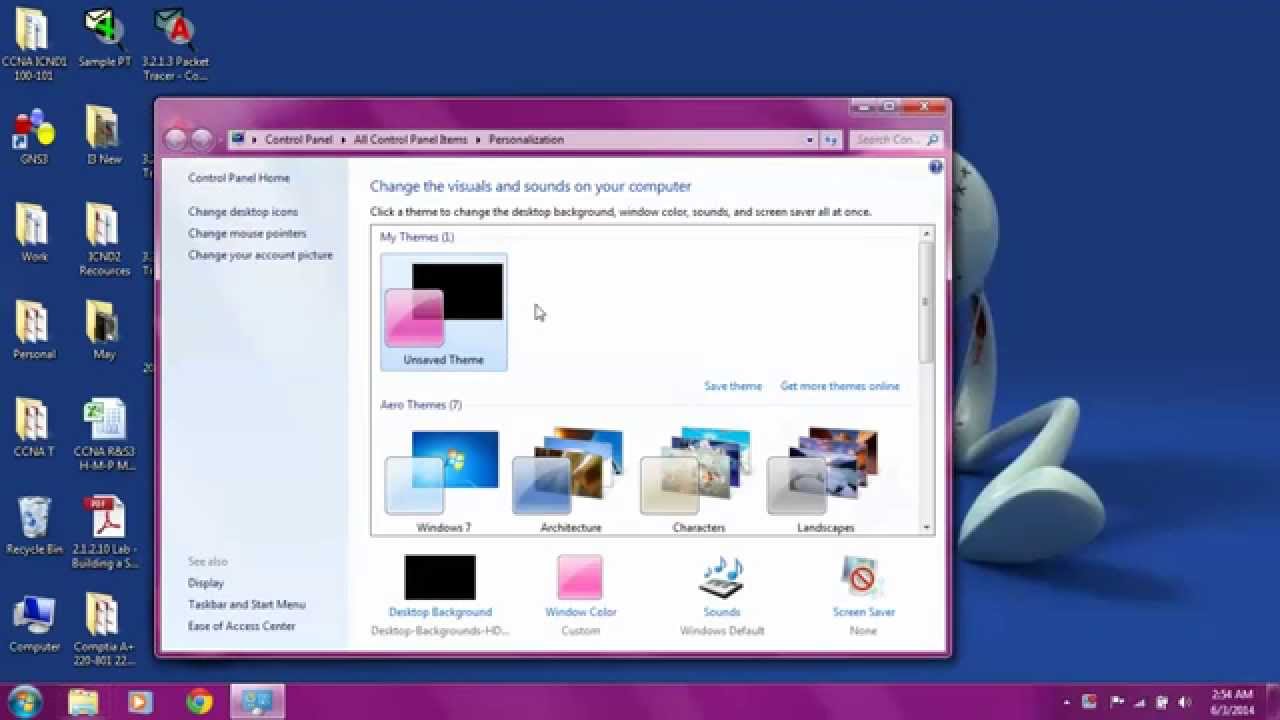The width and height of the screenshot is (1280, 720).
Task: Click the help question mark icon
Action: pyautogui.click(x=936, y=167)
